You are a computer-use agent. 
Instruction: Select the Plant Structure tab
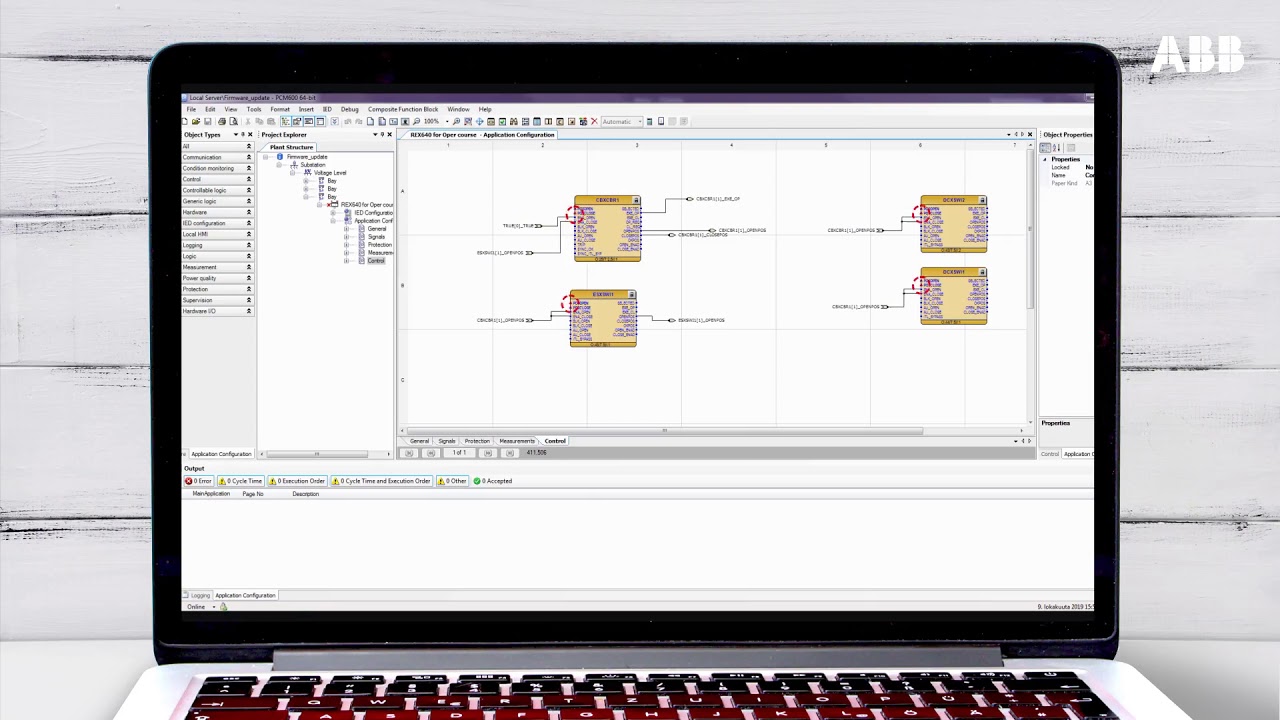pos(291,147)
